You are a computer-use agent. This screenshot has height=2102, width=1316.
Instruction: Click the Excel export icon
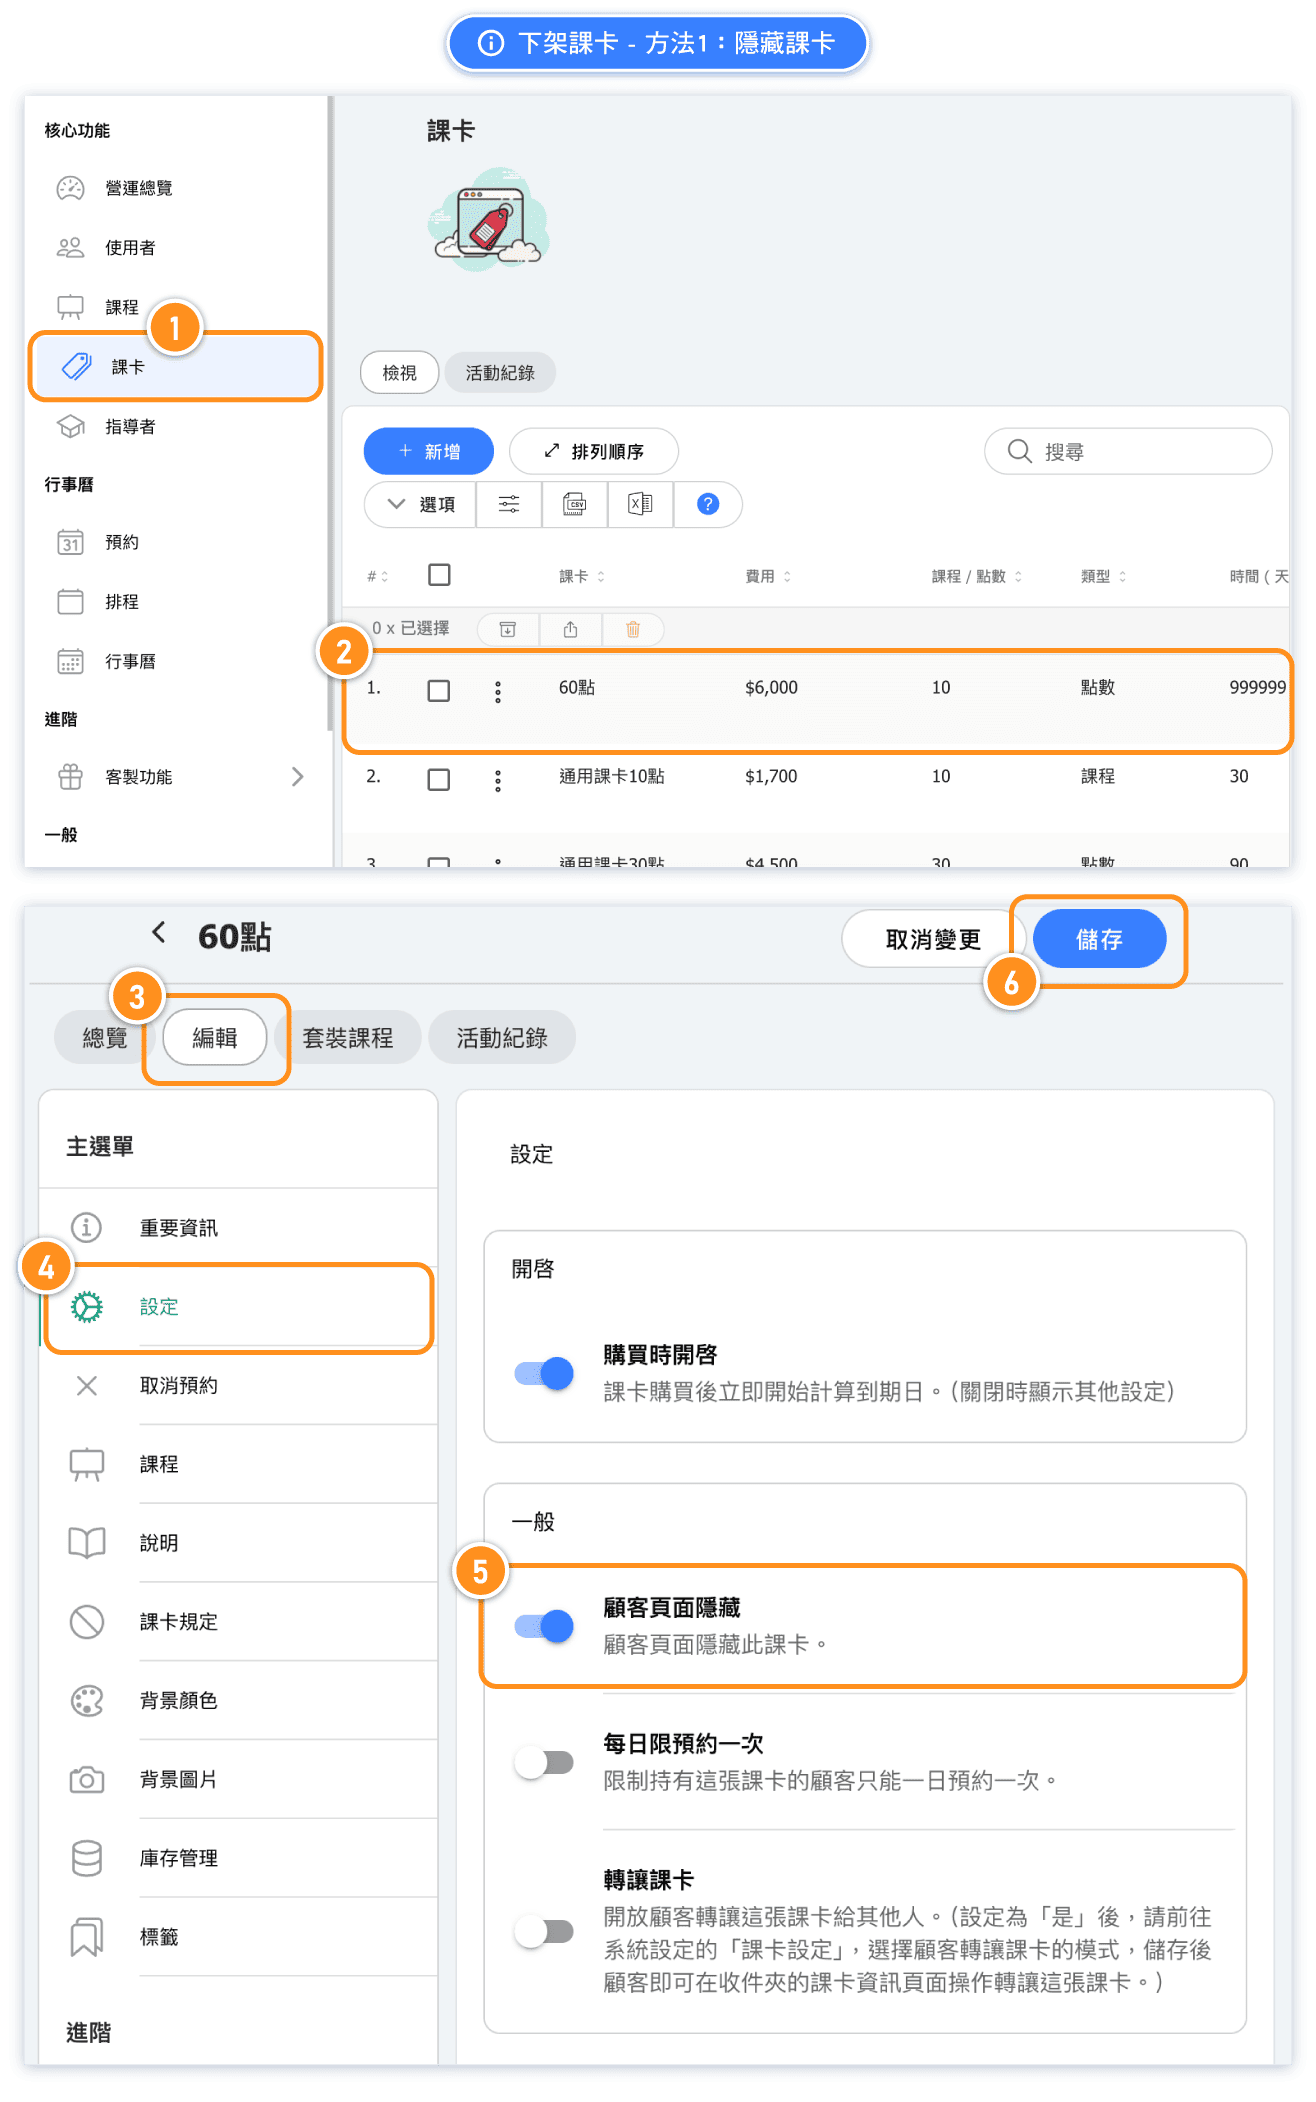click(640, 504)
